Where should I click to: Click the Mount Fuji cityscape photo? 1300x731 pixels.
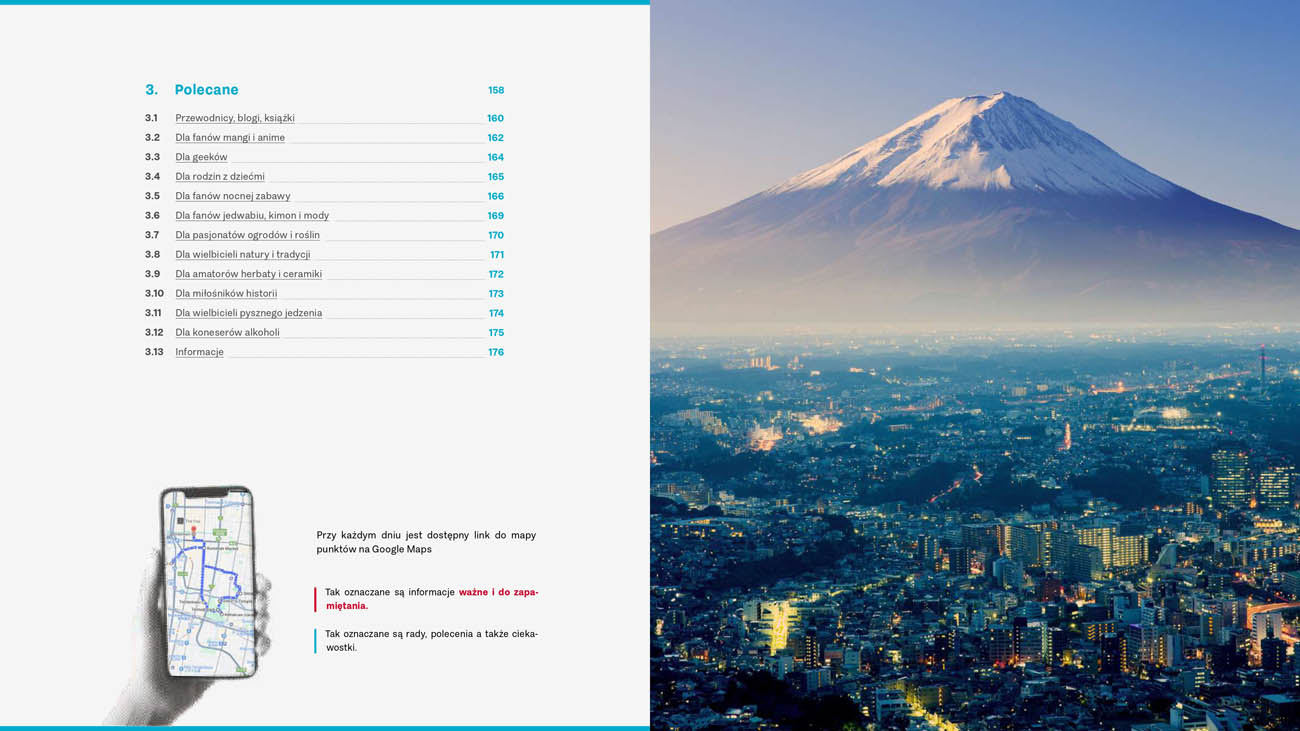pyautogui.click(x=975, y=365)
